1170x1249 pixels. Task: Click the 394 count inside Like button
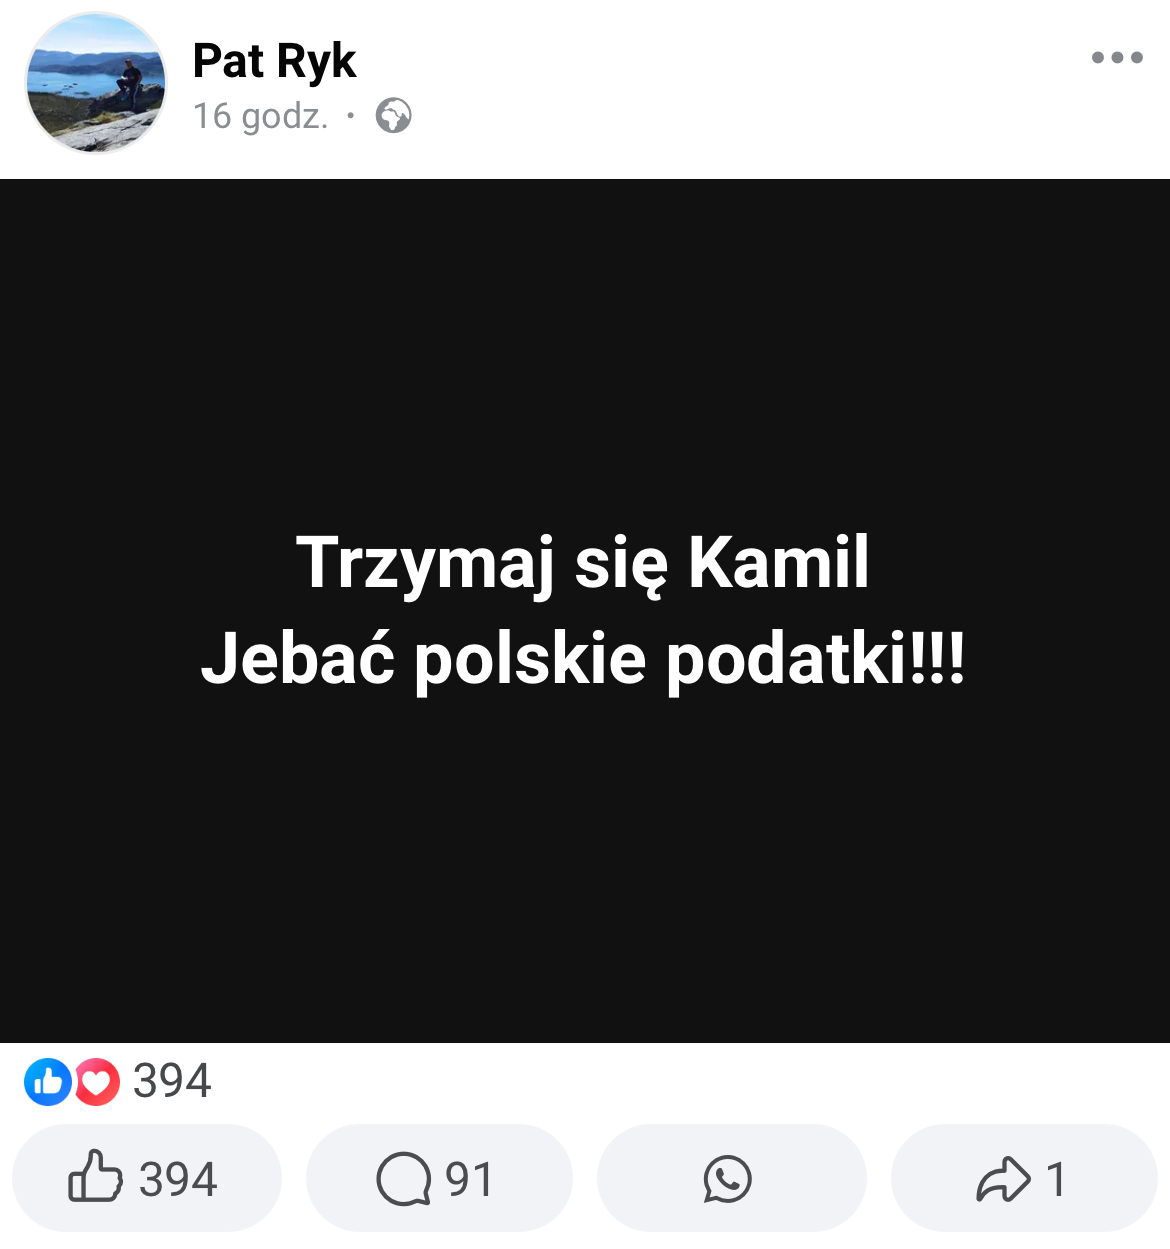[x=178, y=1180]
